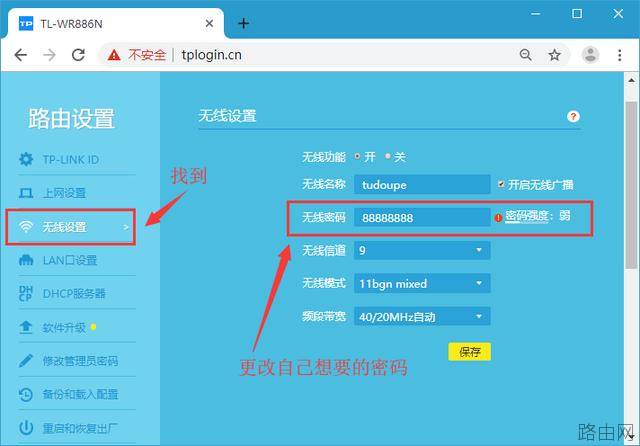Viewport: 640px width, 446px height.
Task: Click the 密码强度 link
Action: 527,216
